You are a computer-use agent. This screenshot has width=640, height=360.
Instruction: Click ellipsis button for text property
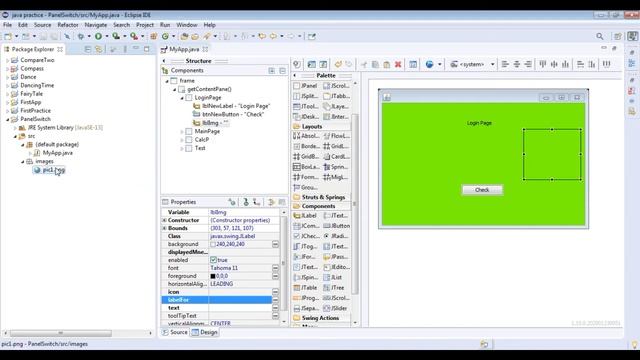click(276, 308)
